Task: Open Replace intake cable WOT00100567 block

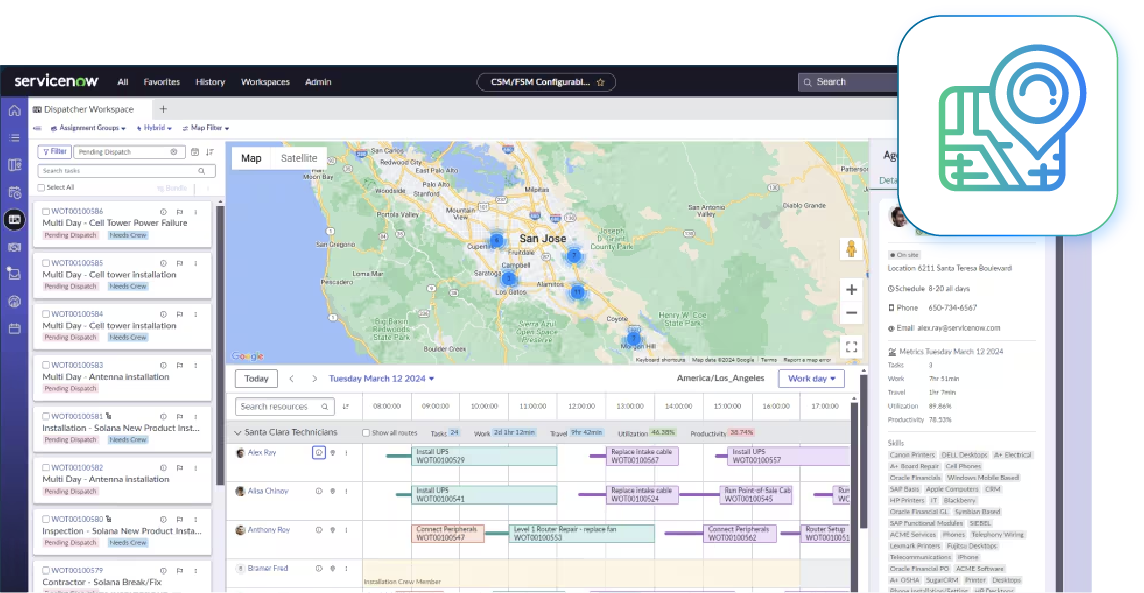Action: coord(642,457)
